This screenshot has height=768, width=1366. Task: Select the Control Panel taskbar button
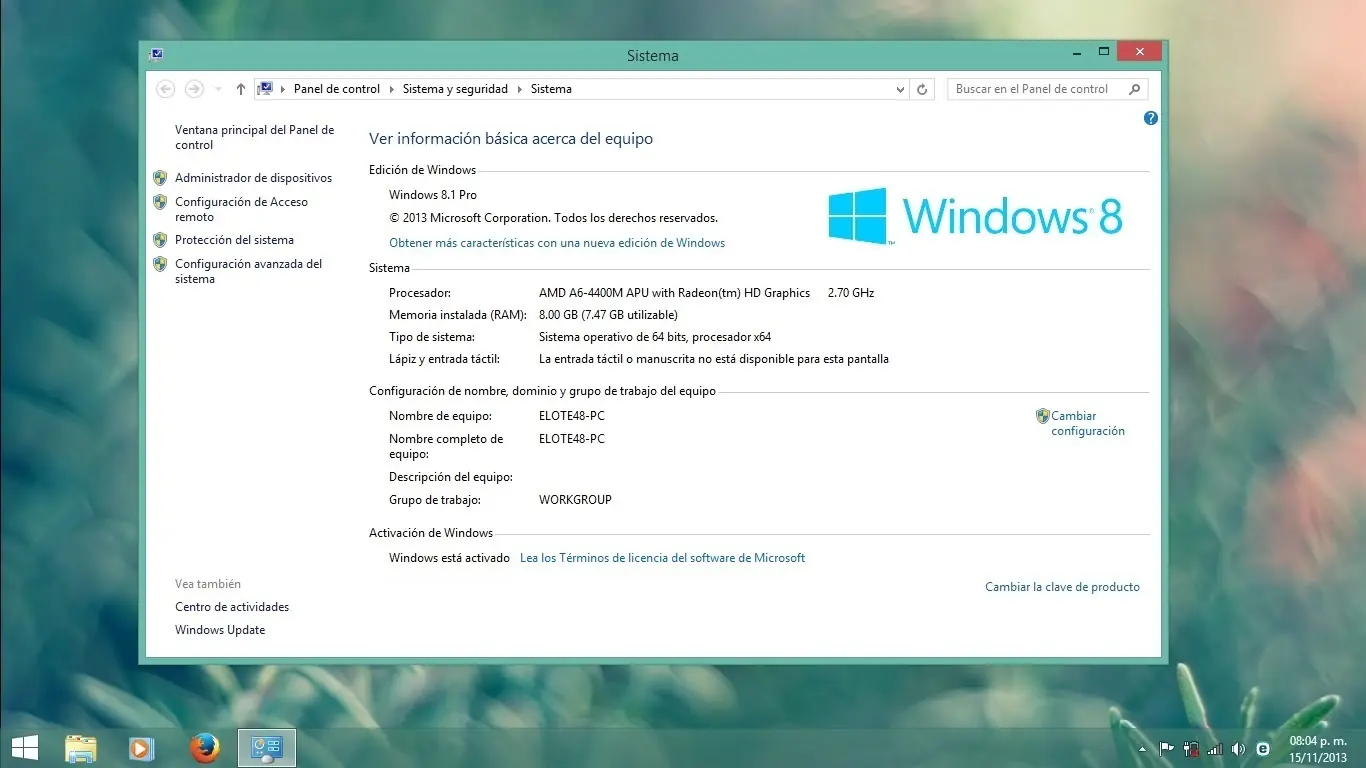(x=267, y=747)
